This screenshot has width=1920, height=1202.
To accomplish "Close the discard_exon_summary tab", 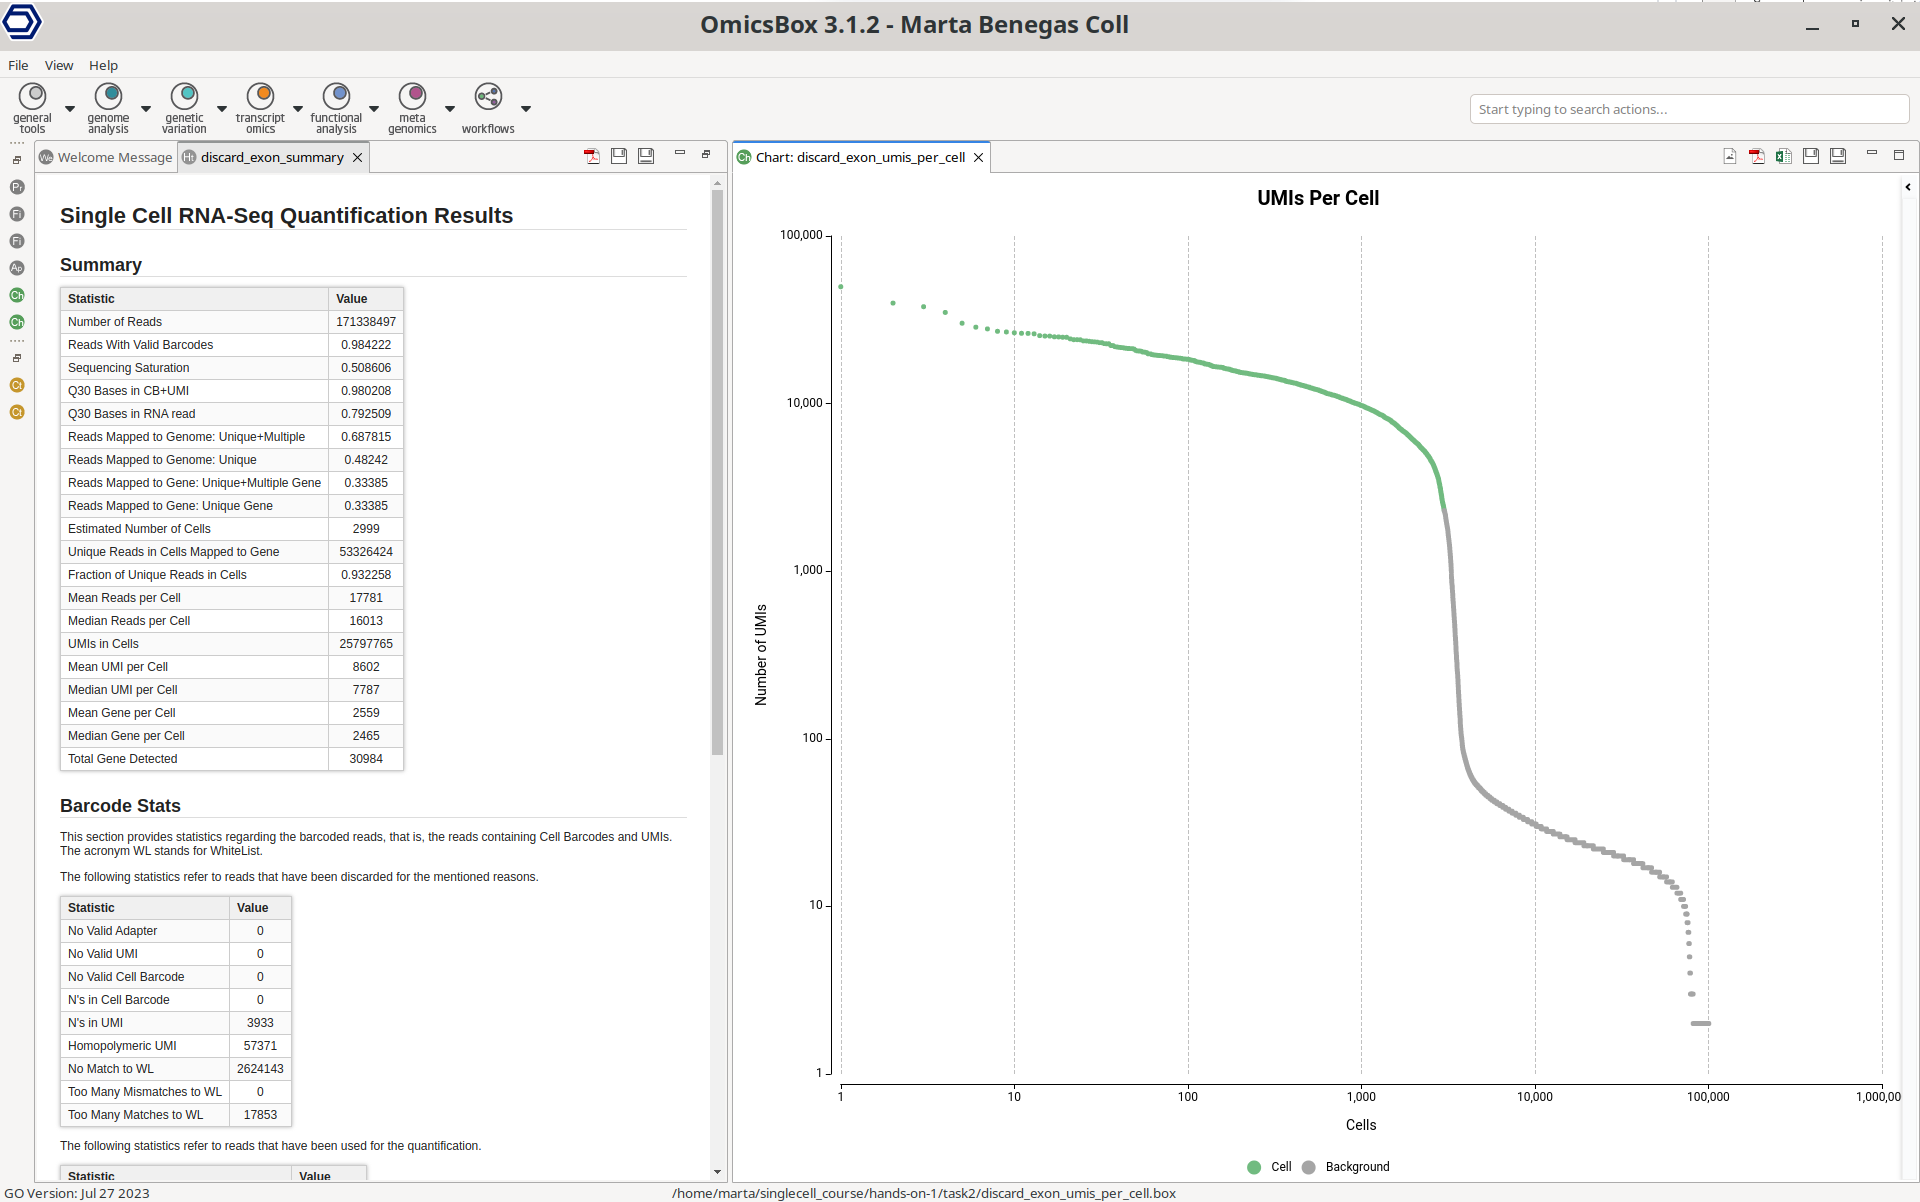I will (357, 157).
